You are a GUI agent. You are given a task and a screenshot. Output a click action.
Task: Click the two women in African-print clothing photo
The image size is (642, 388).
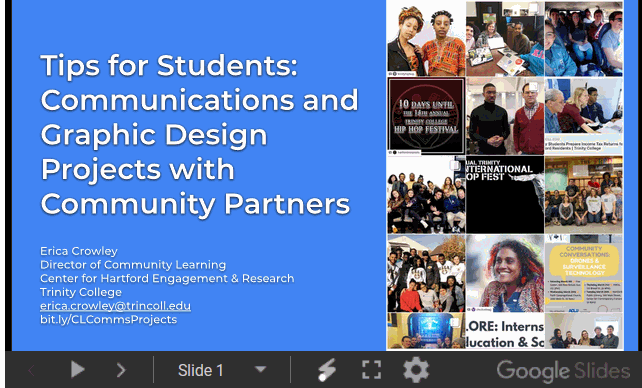pos(426,38)
